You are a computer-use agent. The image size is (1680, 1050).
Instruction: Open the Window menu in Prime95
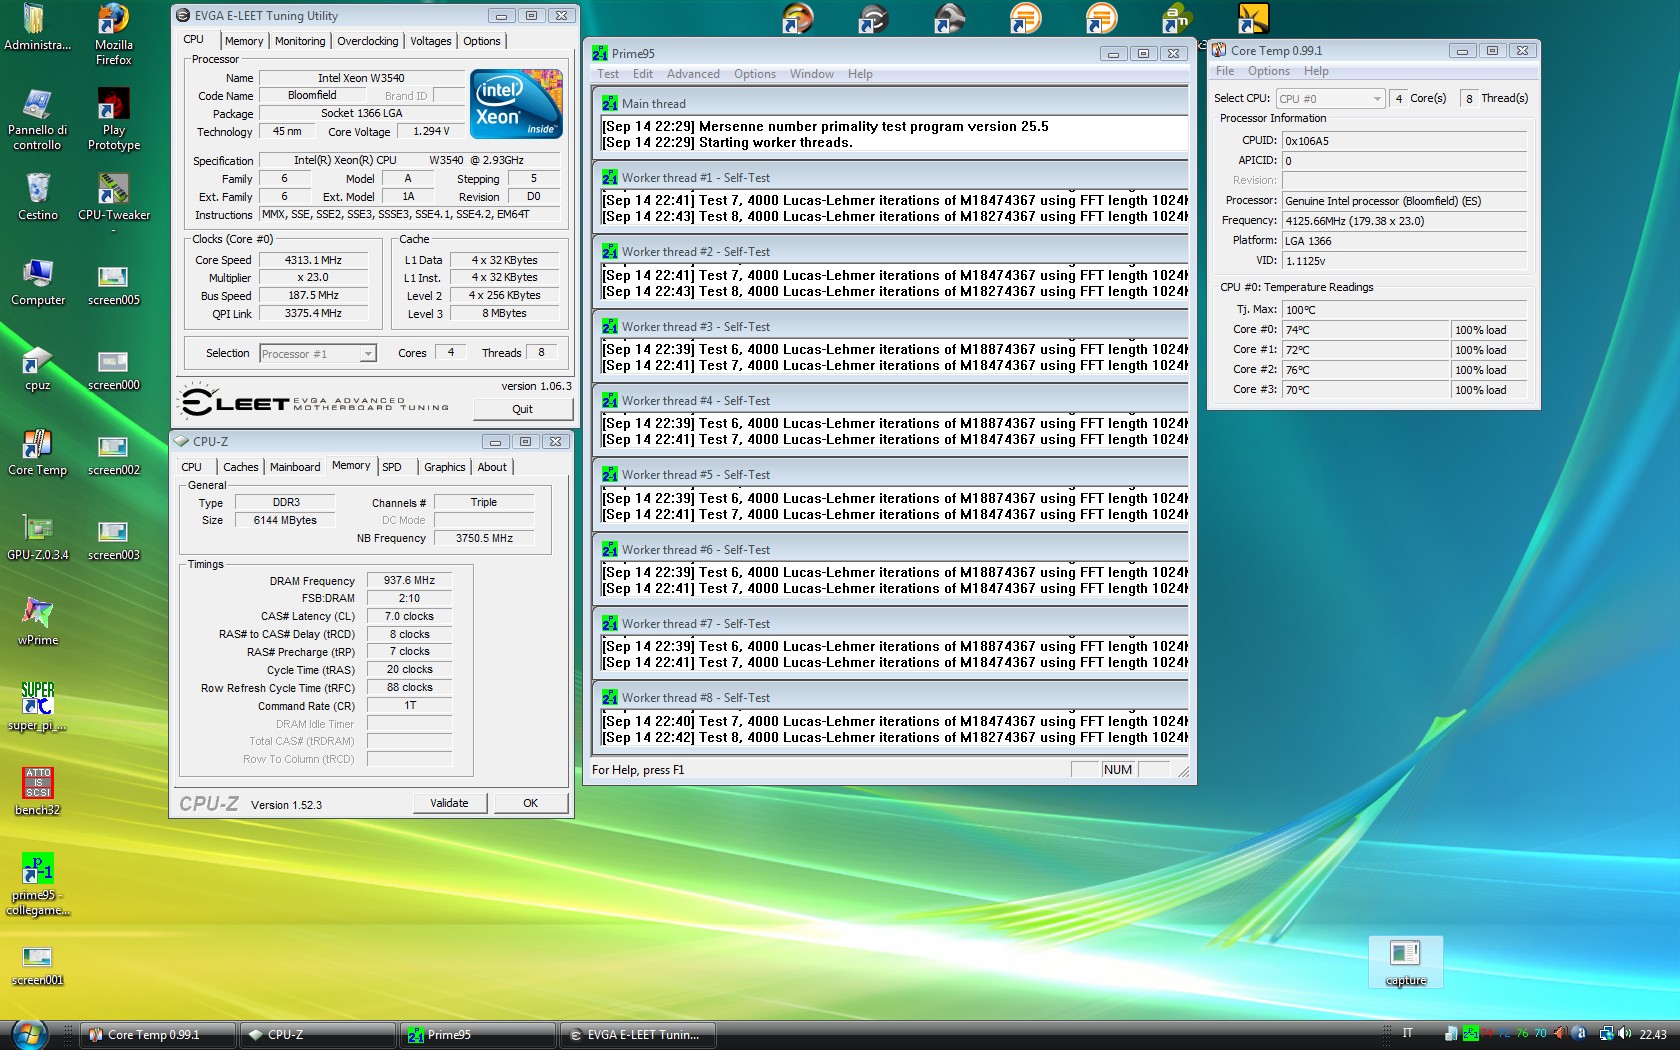(x=811, y=74)
